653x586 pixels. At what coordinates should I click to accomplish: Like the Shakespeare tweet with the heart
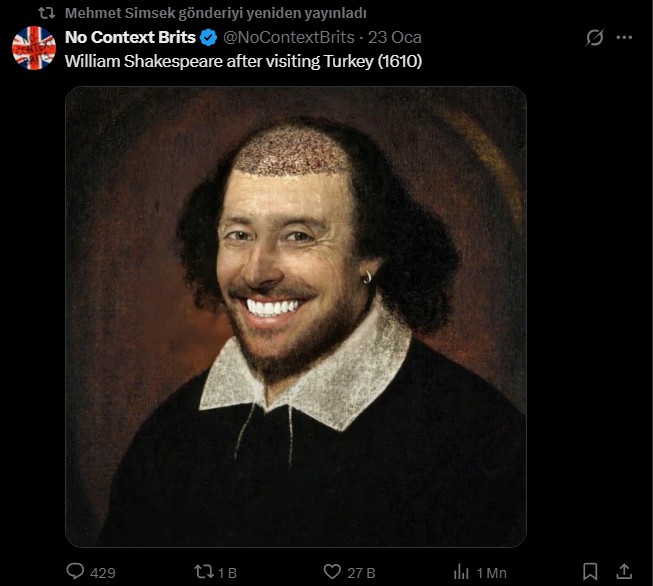333,572
